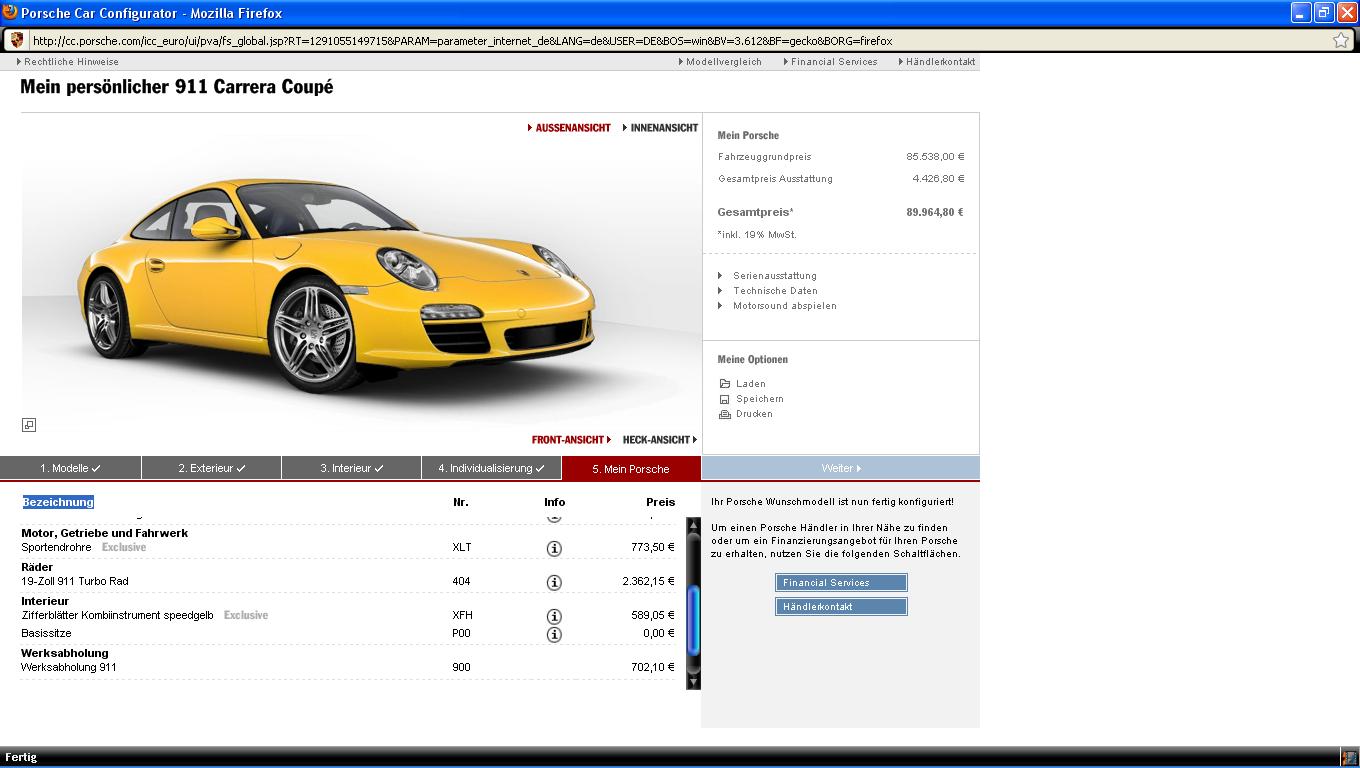1360x768 pixels.
Task: Click the Bezeichnung column header
Action: click(x=58, y=502)
